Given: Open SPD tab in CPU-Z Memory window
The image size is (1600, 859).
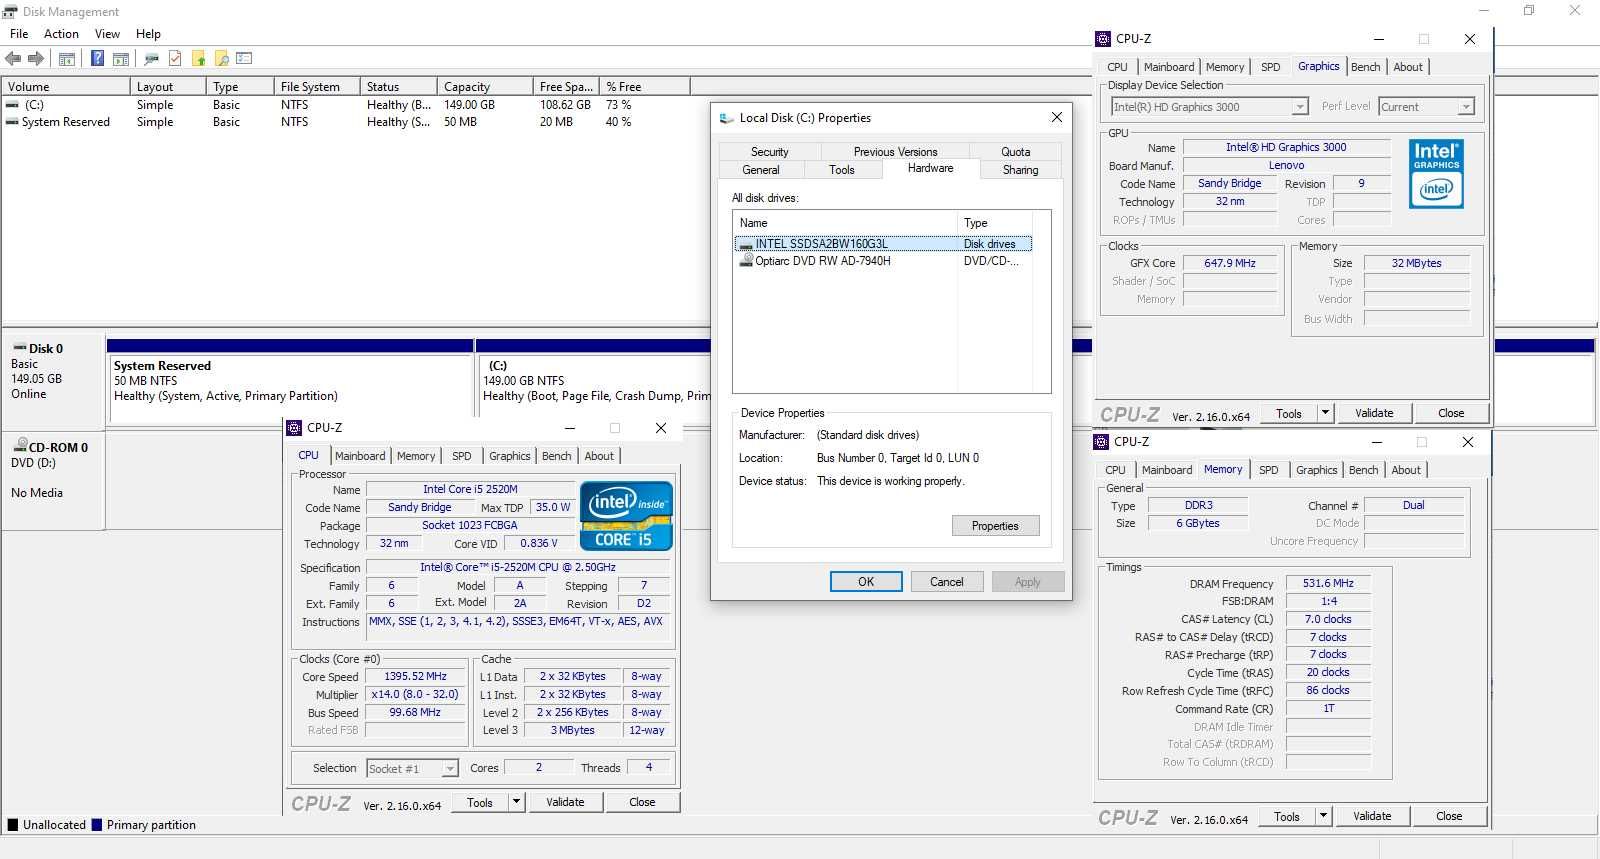Looking at the screenshot, I should pyautogui.click(x=1268, y=470).
